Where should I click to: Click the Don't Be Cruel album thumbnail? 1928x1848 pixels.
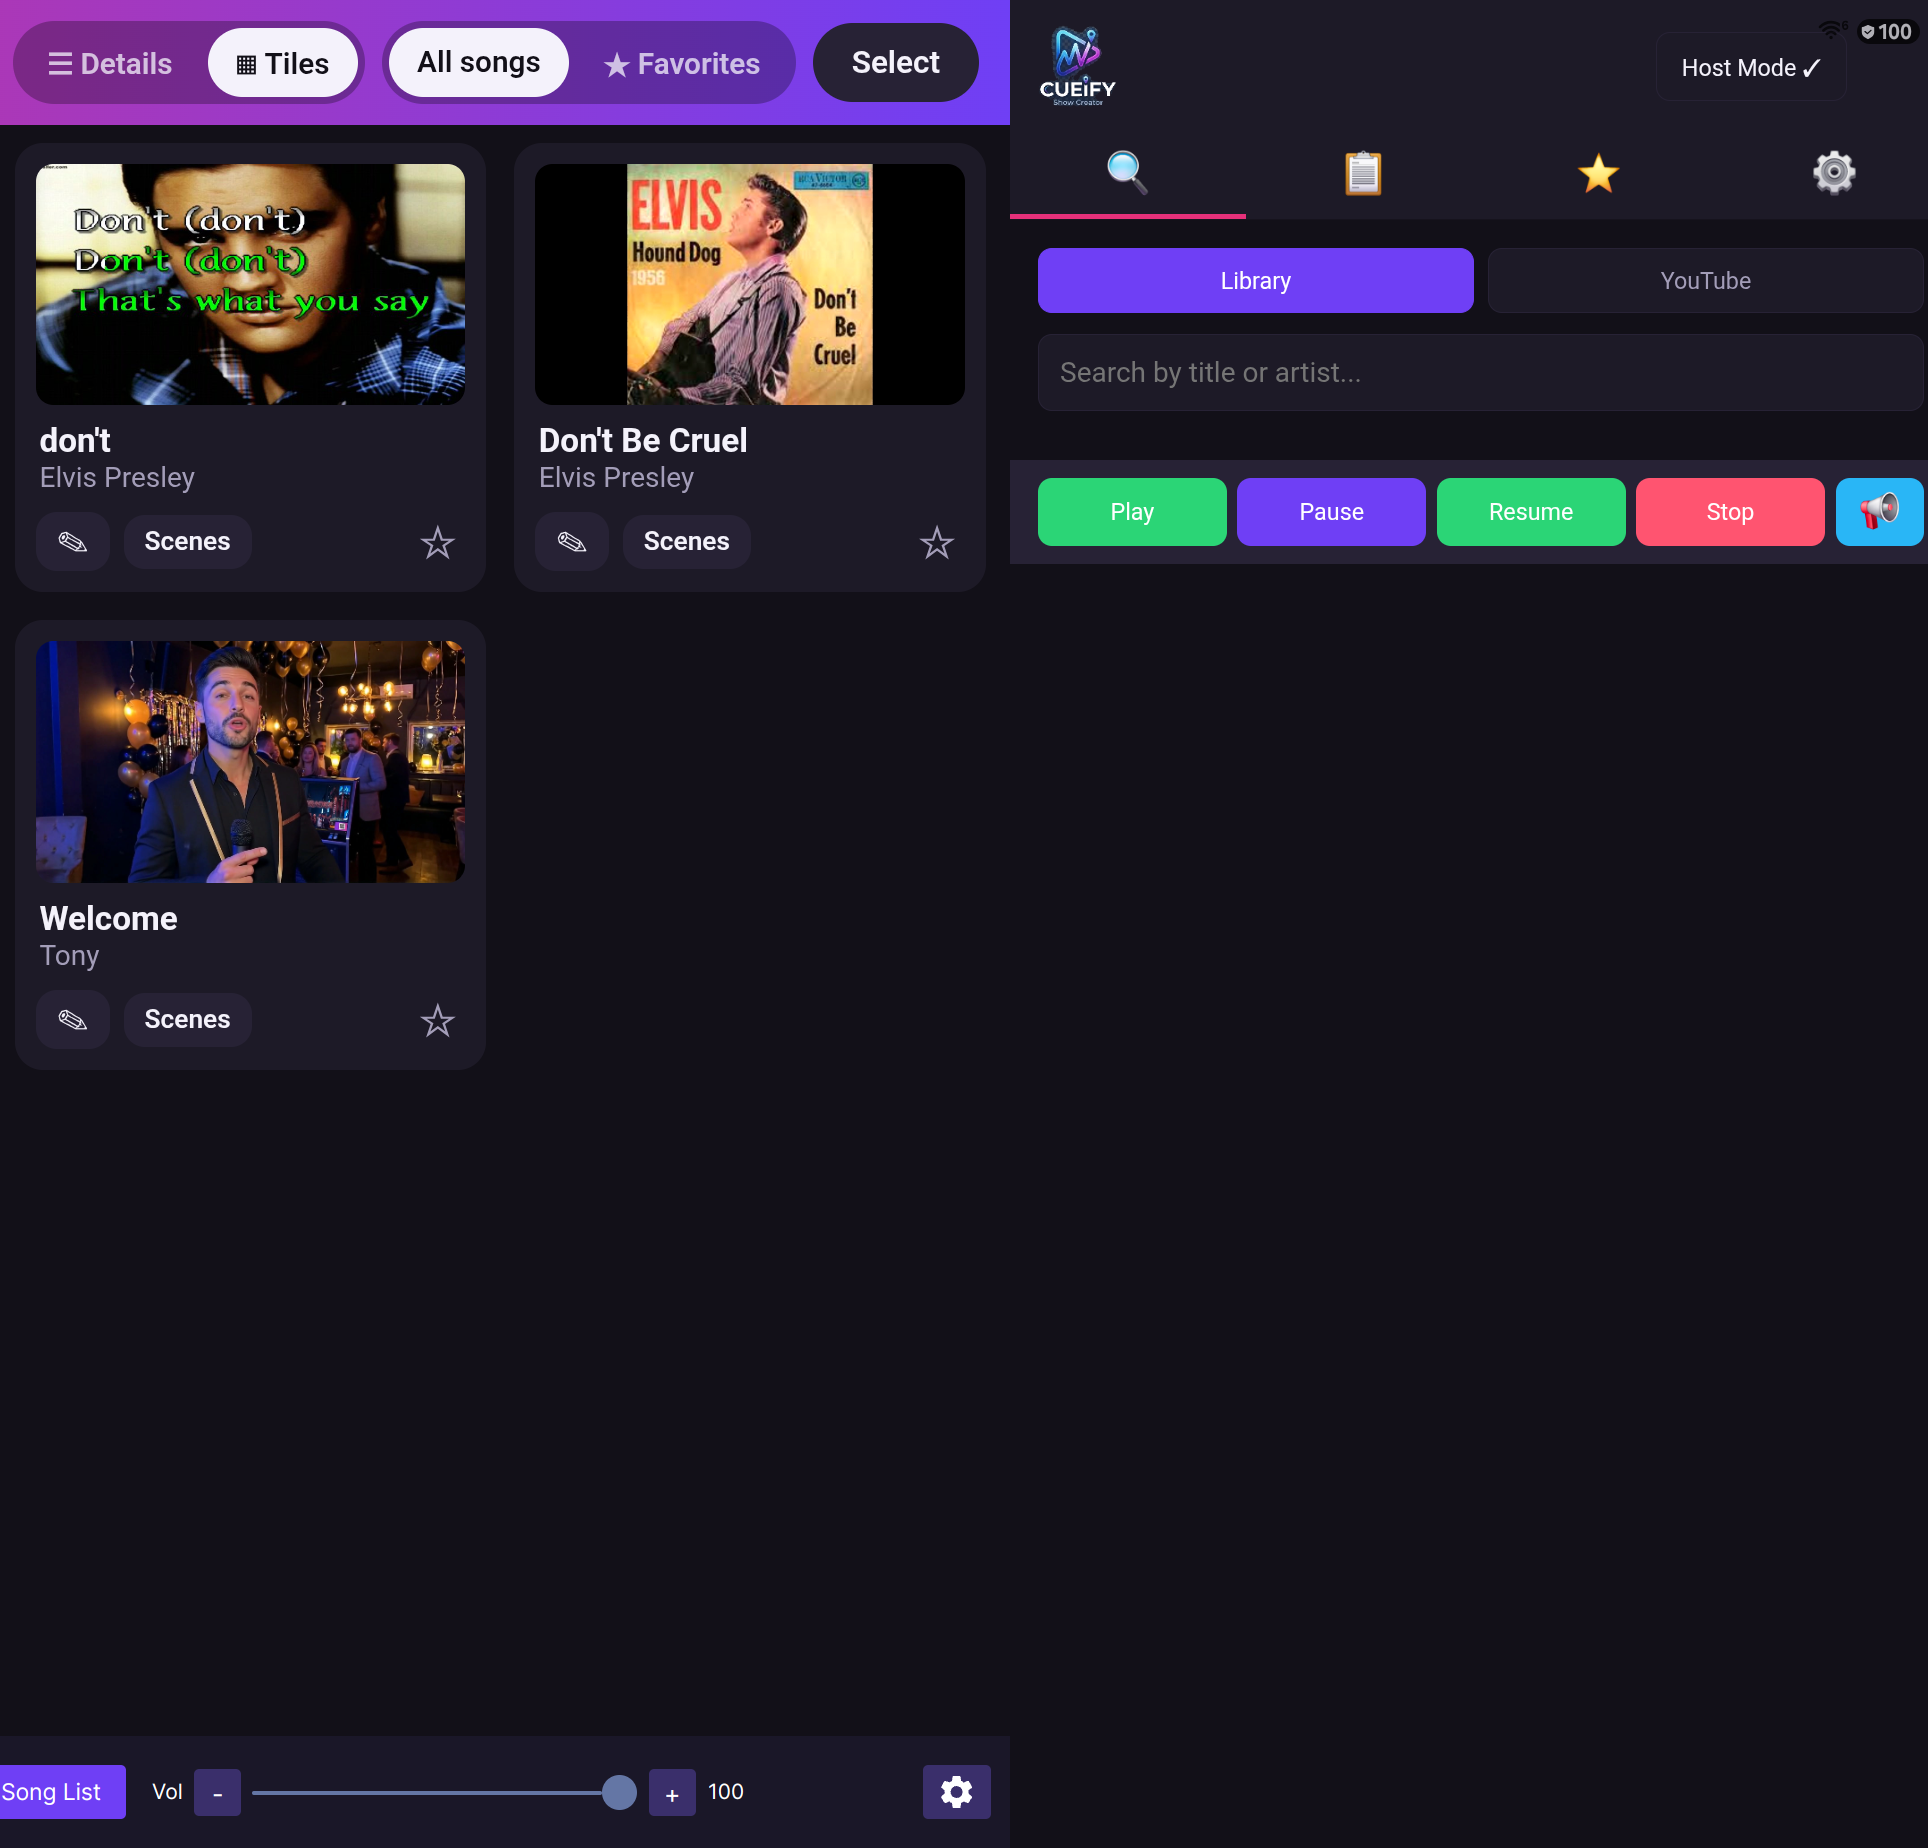tap(750, 284)
